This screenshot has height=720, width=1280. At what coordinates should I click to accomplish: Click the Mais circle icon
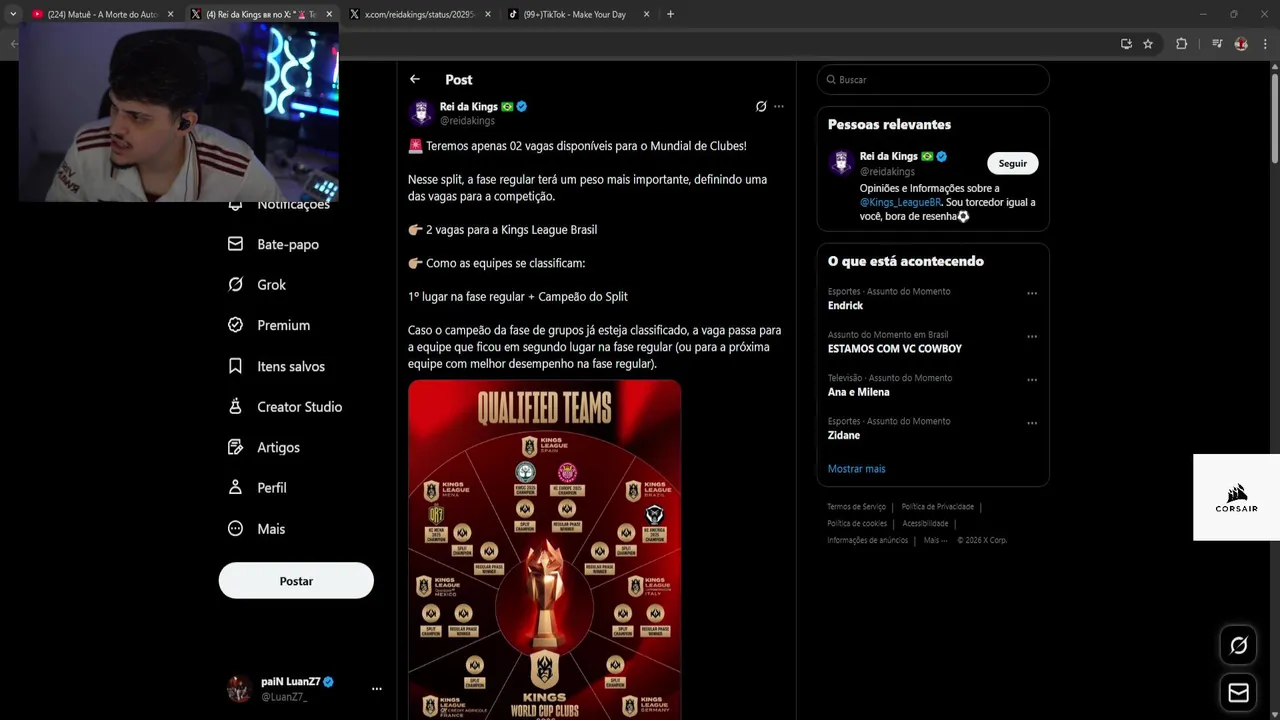click(235, 529)
